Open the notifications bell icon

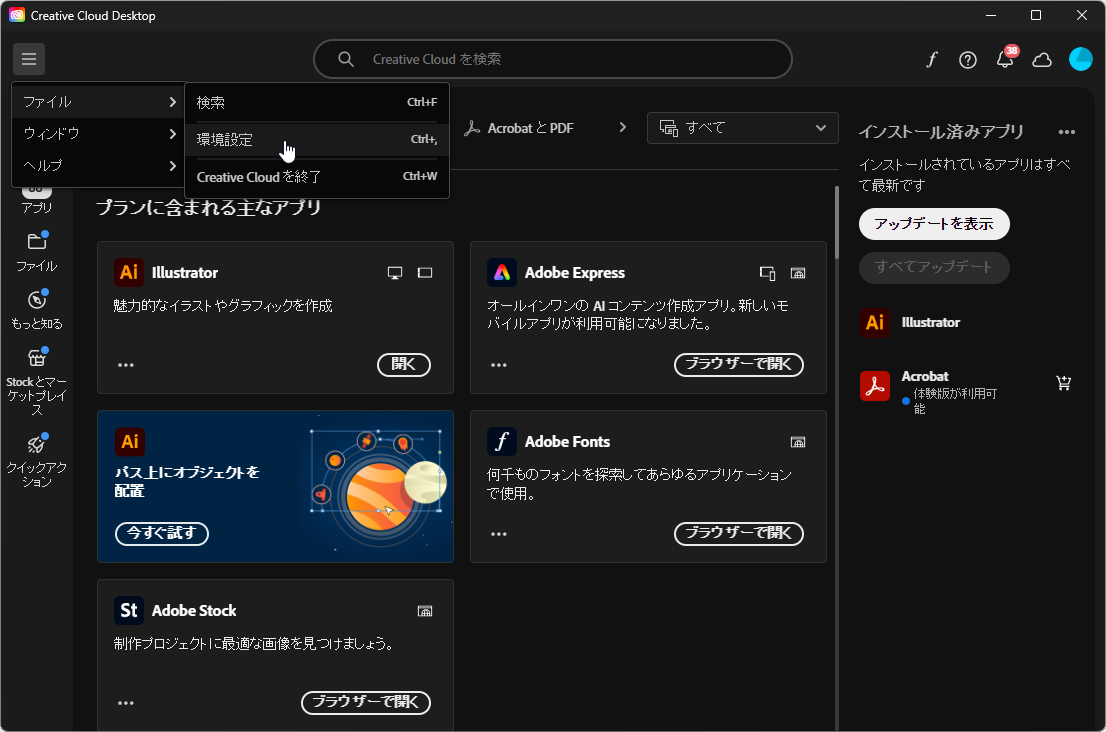click(x=1005, y=60)
